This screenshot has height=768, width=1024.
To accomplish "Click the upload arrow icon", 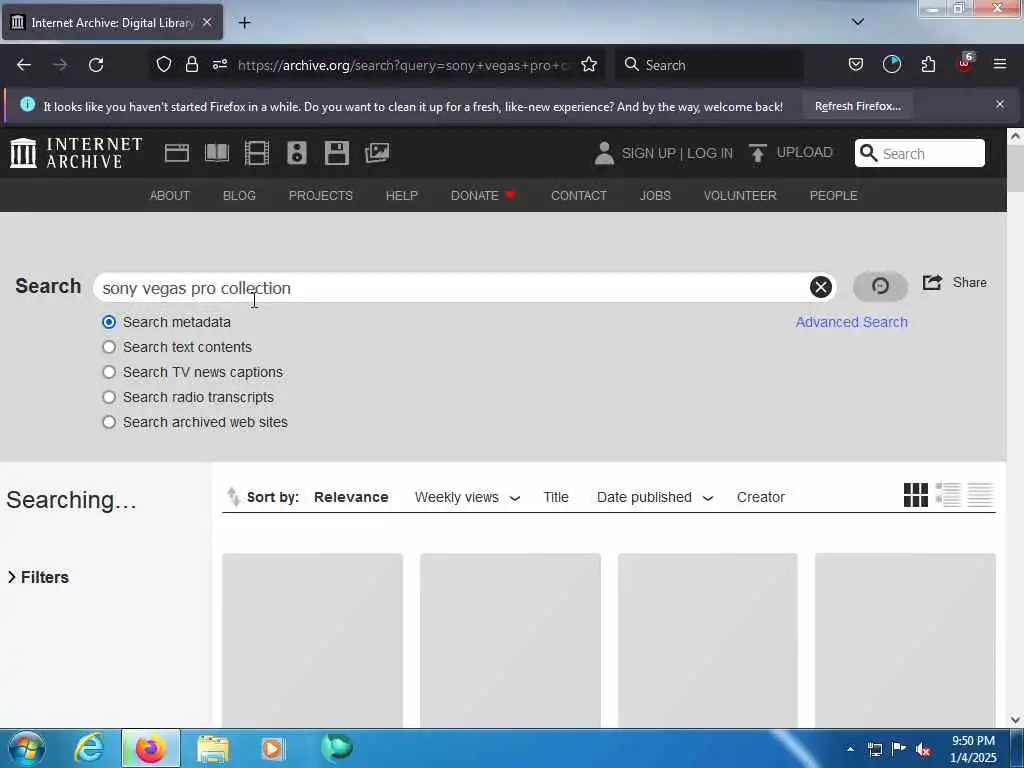I will (758, 153).
